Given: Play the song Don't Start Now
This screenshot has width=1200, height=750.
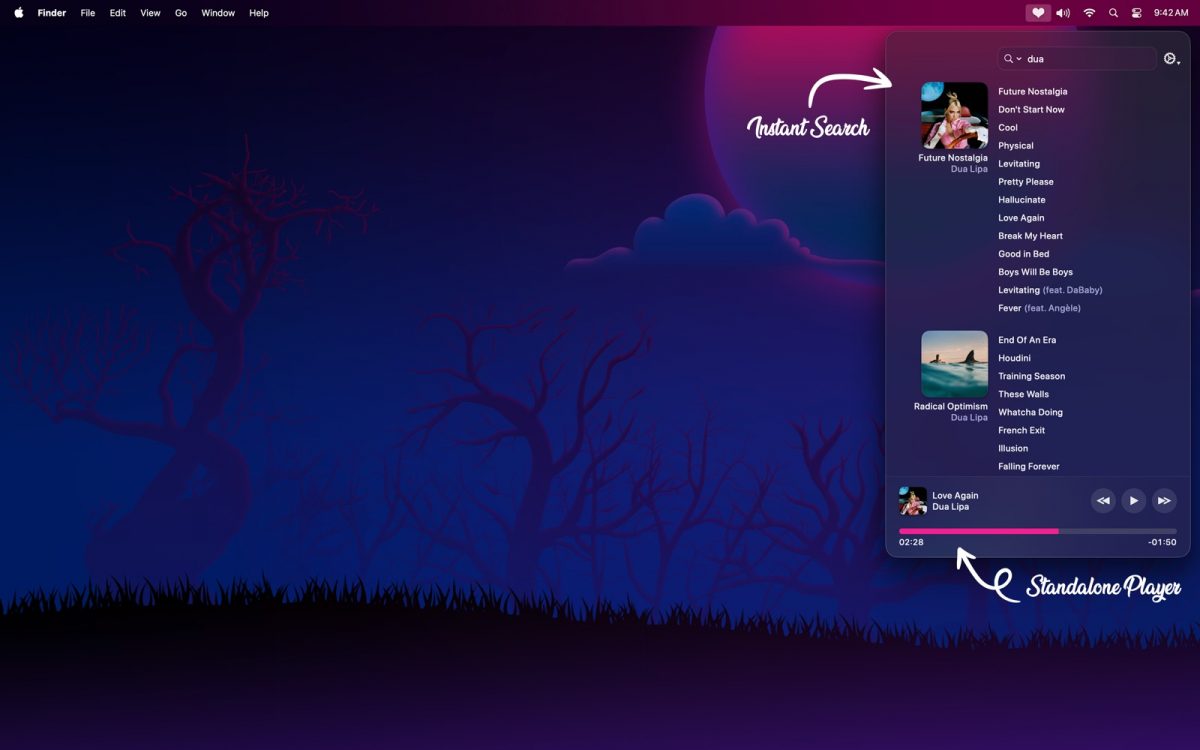Looking at the screenshot, I should (x=1031, y=110).
